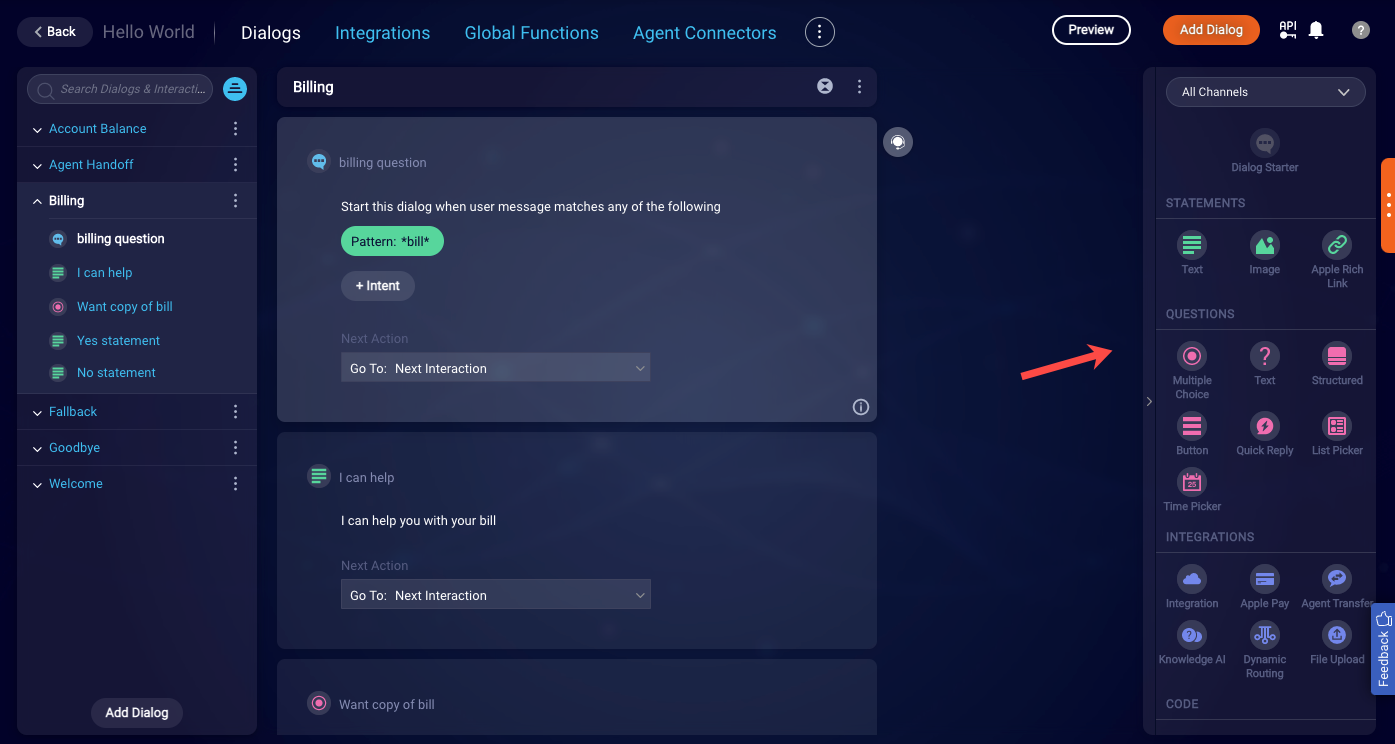
Task: Add an Image statement interaction
Action: [1265, 245]
